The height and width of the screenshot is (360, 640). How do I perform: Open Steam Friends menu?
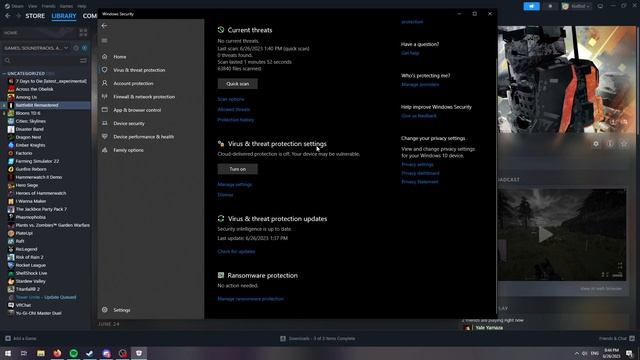[x=48, y=6]
